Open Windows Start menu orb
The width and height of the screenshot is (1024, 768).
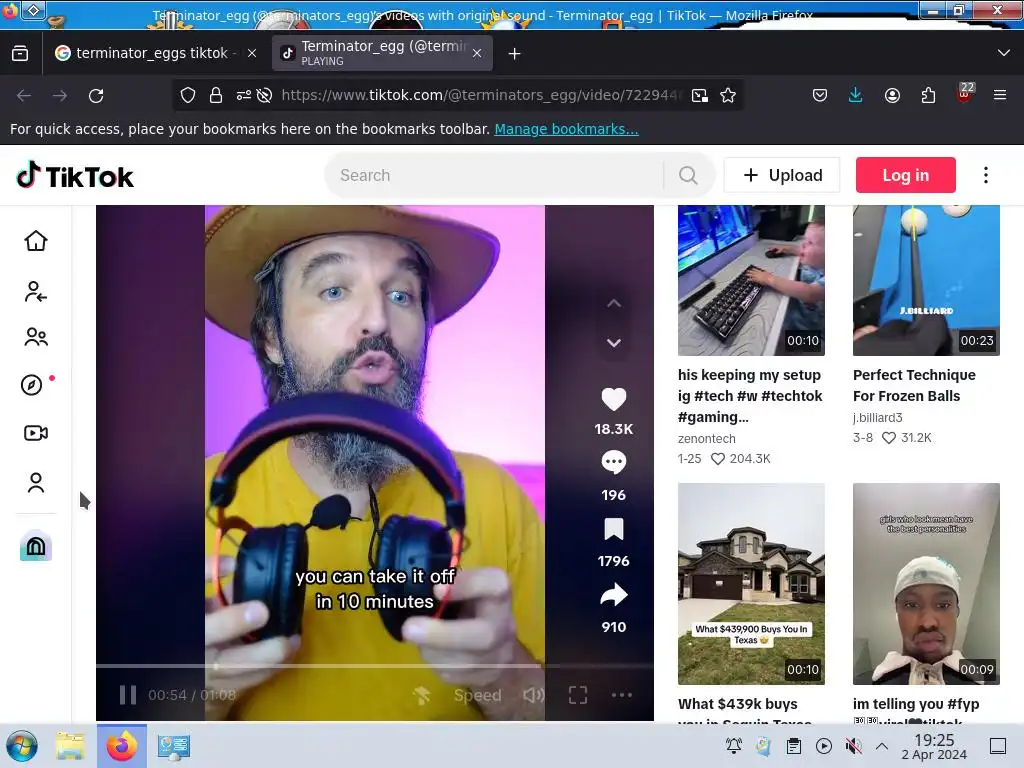(22, 746)
